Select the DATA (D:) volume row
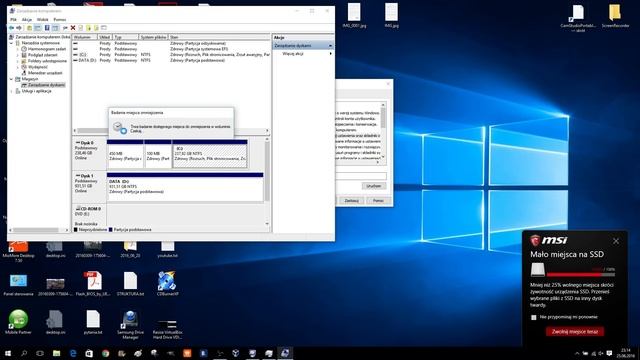 point(171,60)
